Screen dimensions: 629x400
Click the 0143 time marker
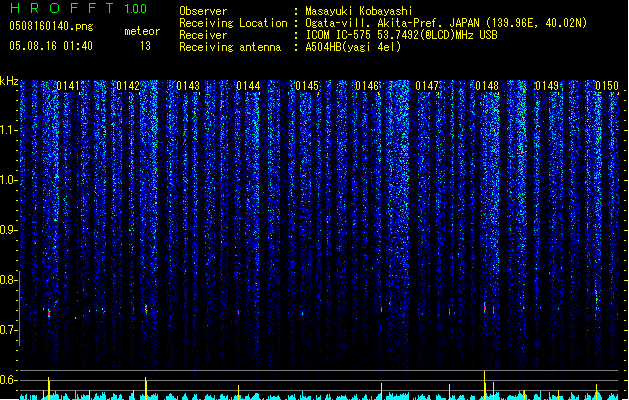coord(188,86)
